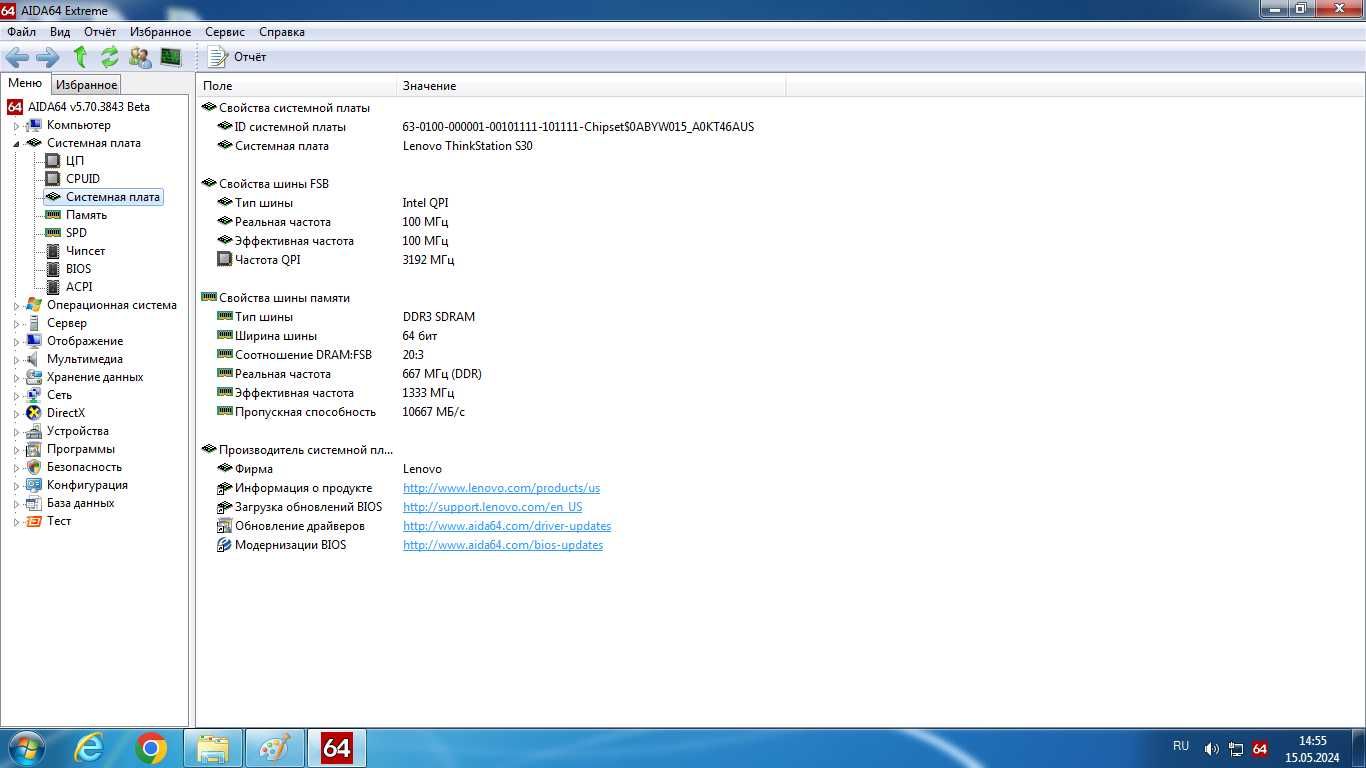Select the ЦП item in the tree
The height and width of the screenshot is (768, 1366).
75,161
